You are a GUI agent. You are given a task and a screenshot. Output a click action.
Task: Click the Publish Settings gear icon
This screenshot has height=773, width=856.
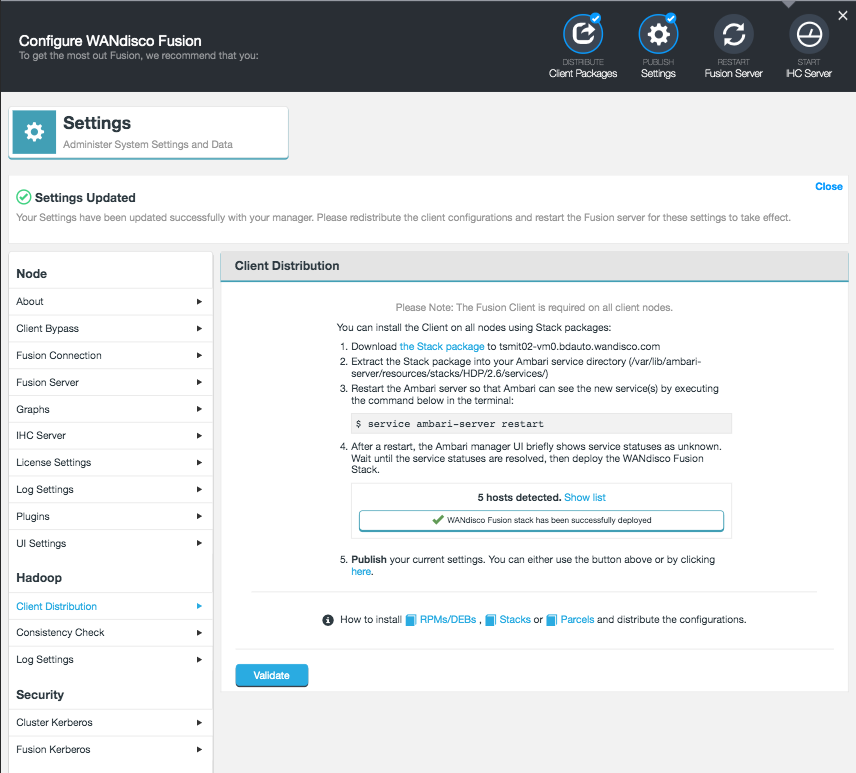[x=658, y=34]
